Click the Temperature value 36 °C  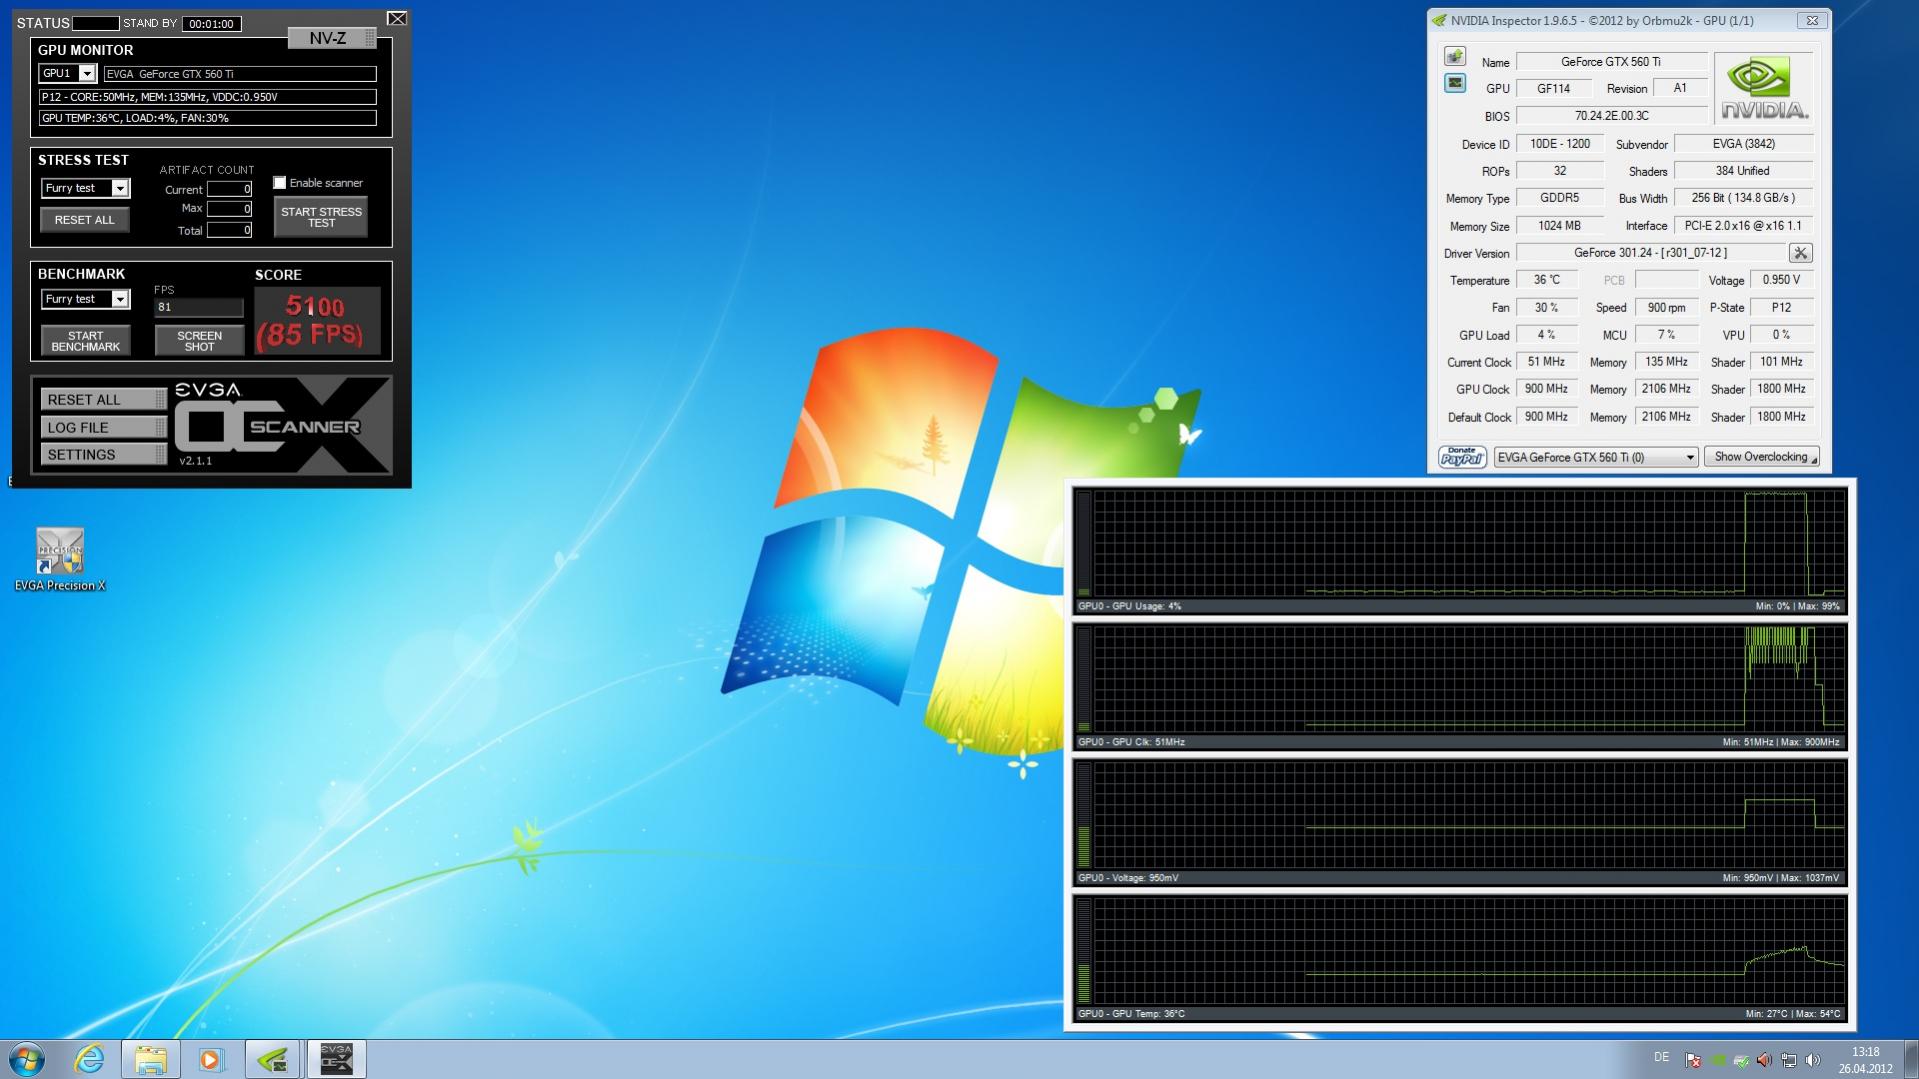1548,280
